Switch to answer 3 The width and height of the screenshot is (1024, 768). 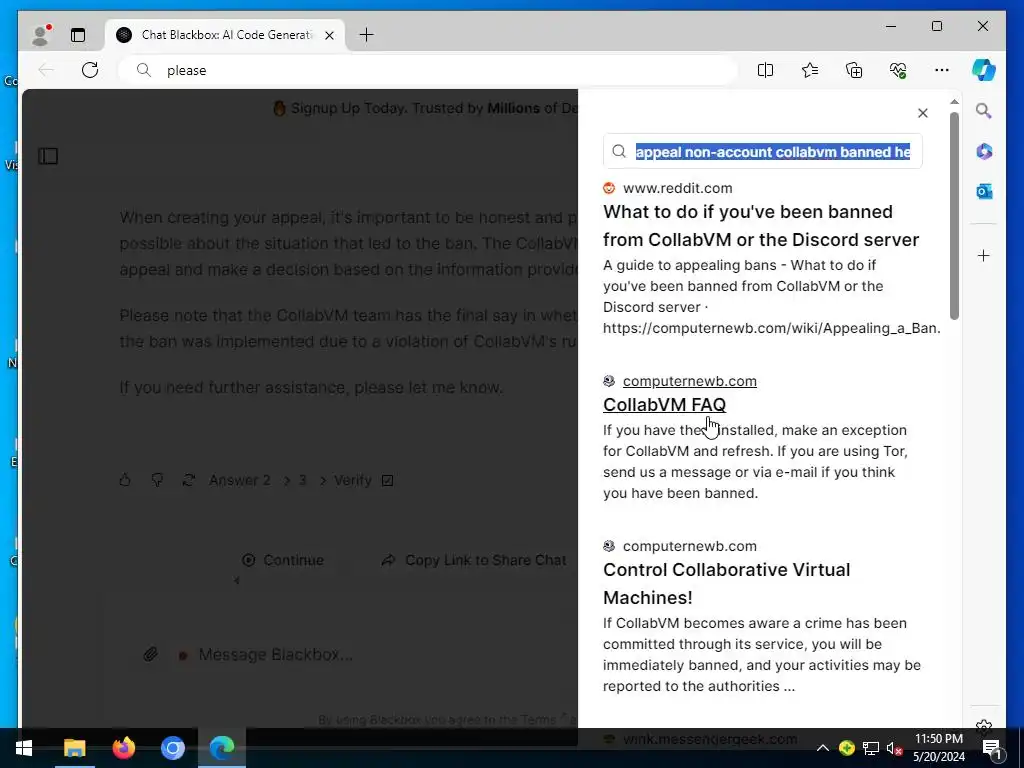pos(302,481)
